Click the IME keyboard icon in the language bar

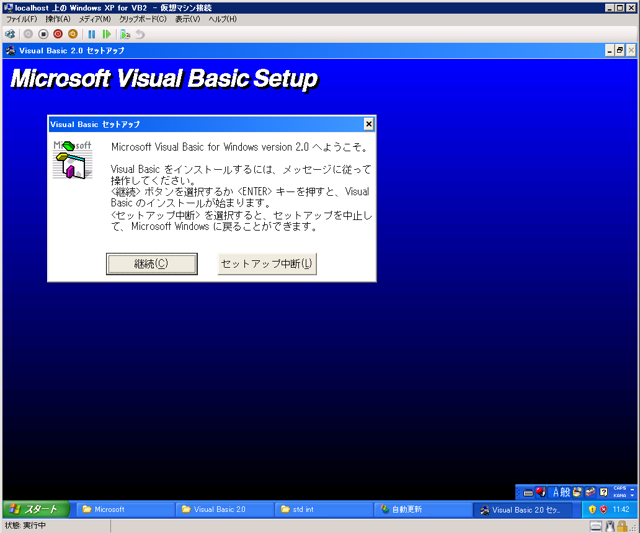point(528,493)
